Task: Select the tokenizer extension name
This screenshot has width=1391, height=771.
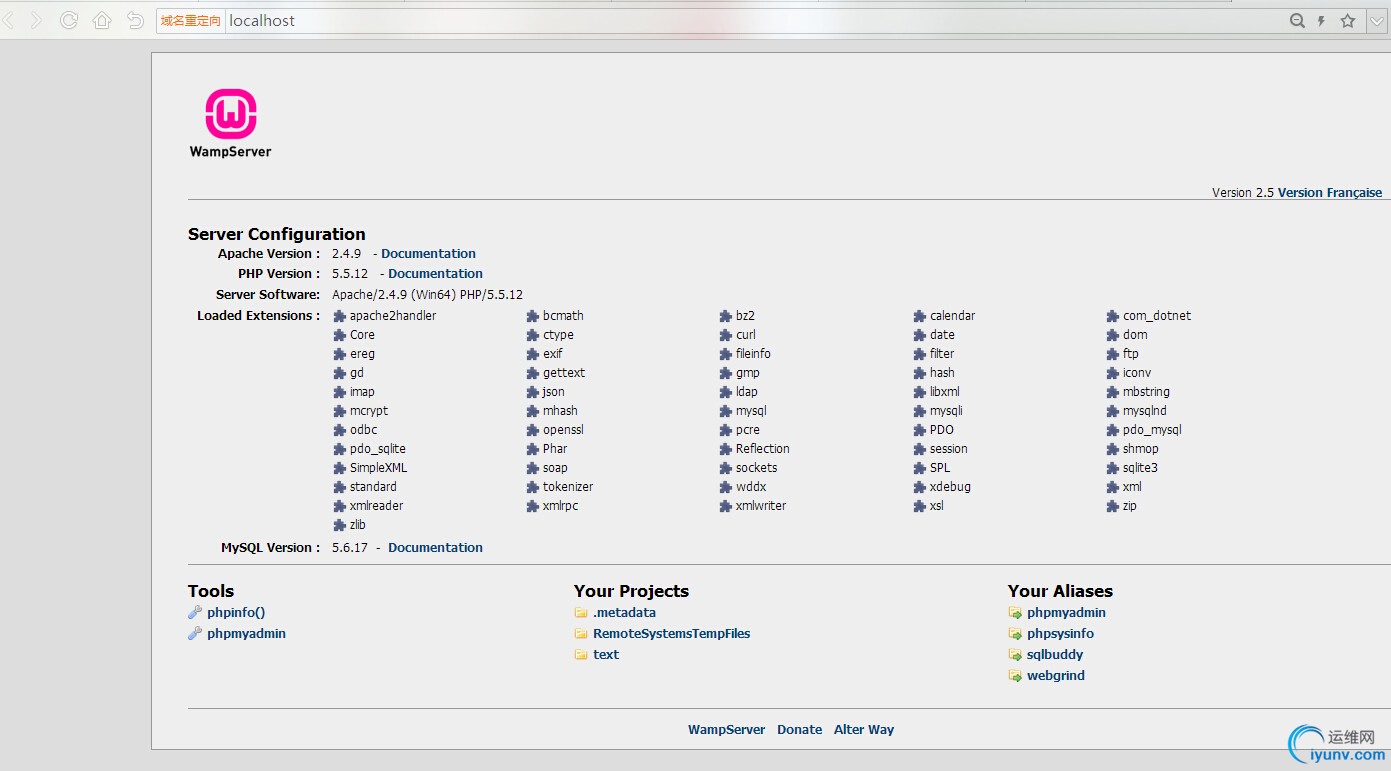Action: 568,487
